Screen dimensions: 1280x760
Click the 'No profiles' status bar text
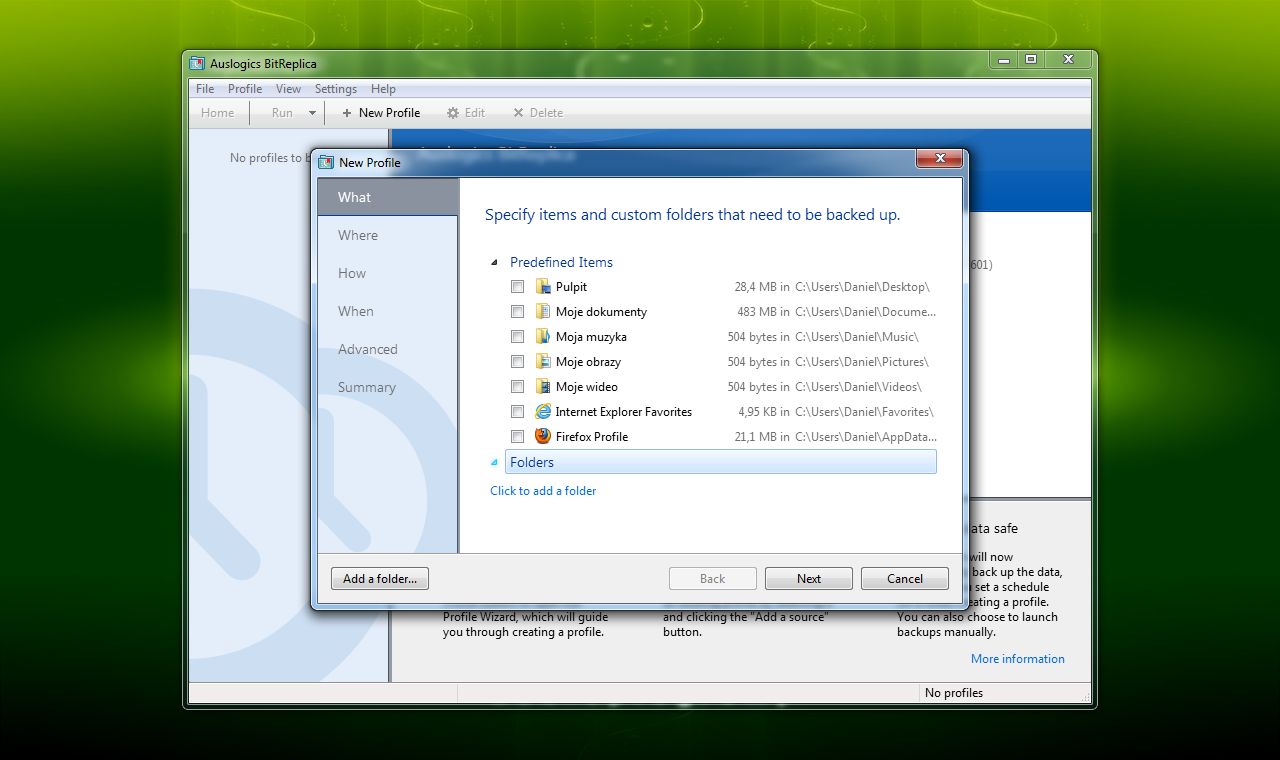(954, 693)
